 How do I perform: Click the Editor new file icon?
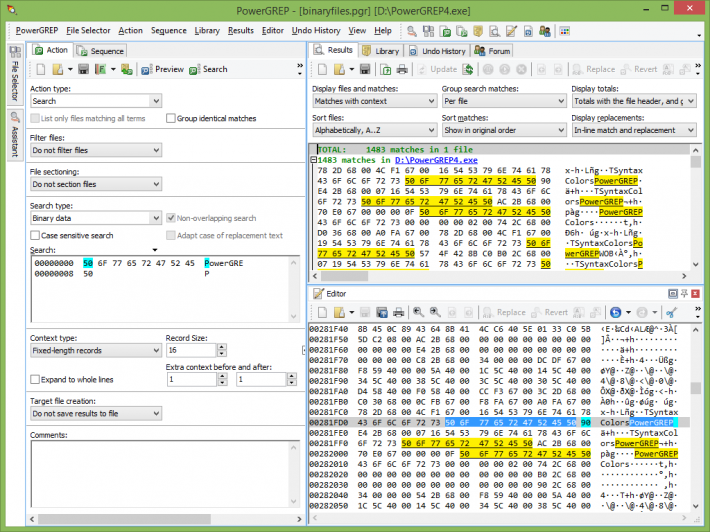322,312
